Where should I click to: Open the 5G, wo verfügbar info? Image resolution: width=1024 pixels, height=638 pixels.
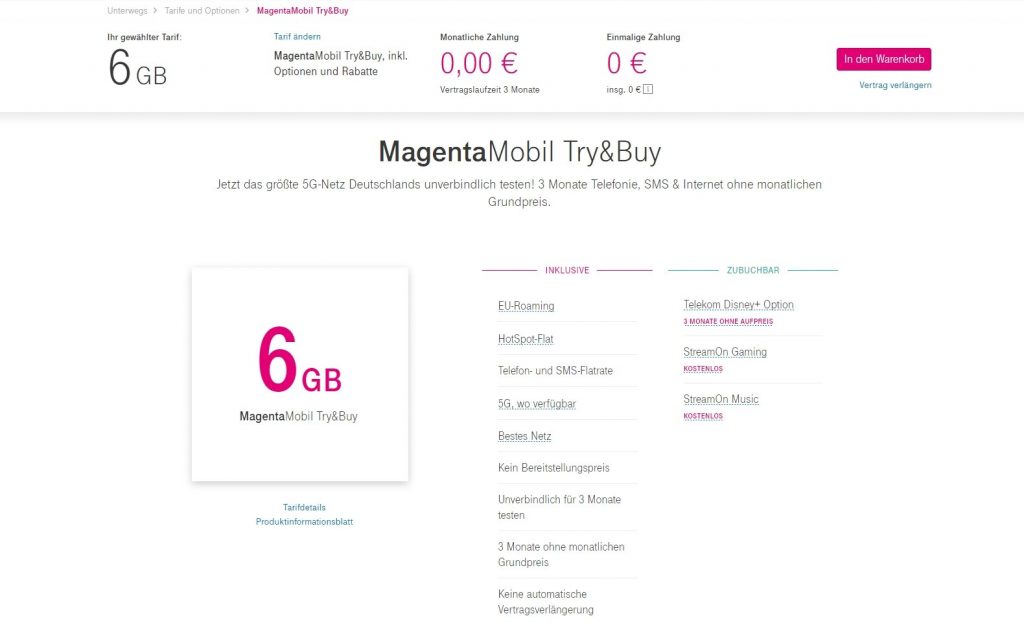pos(537,404)
